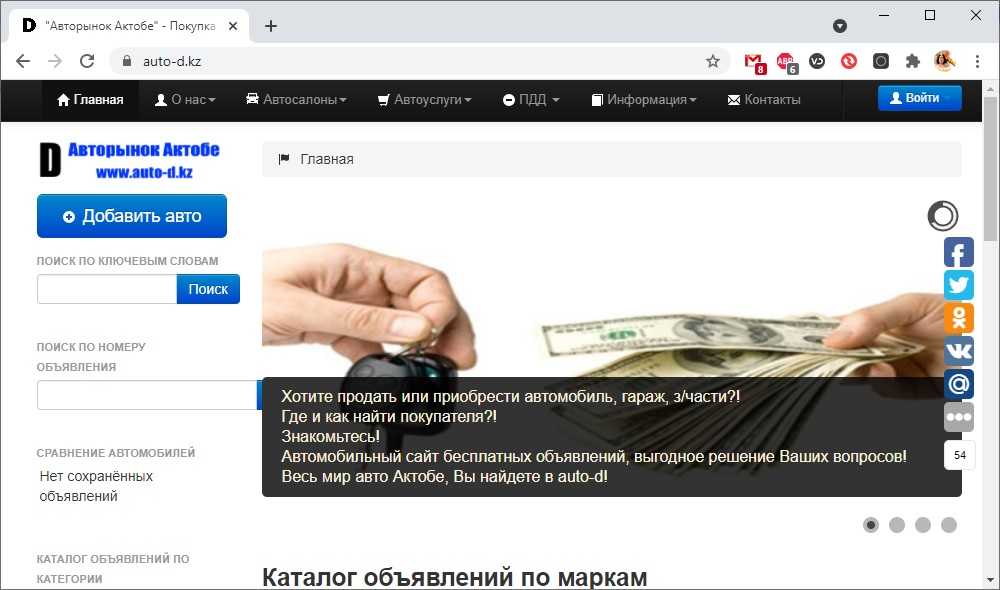Expand the Автосалоны dropdown menu
This screenshot has width=1000, height=590.
pos(297,100)
